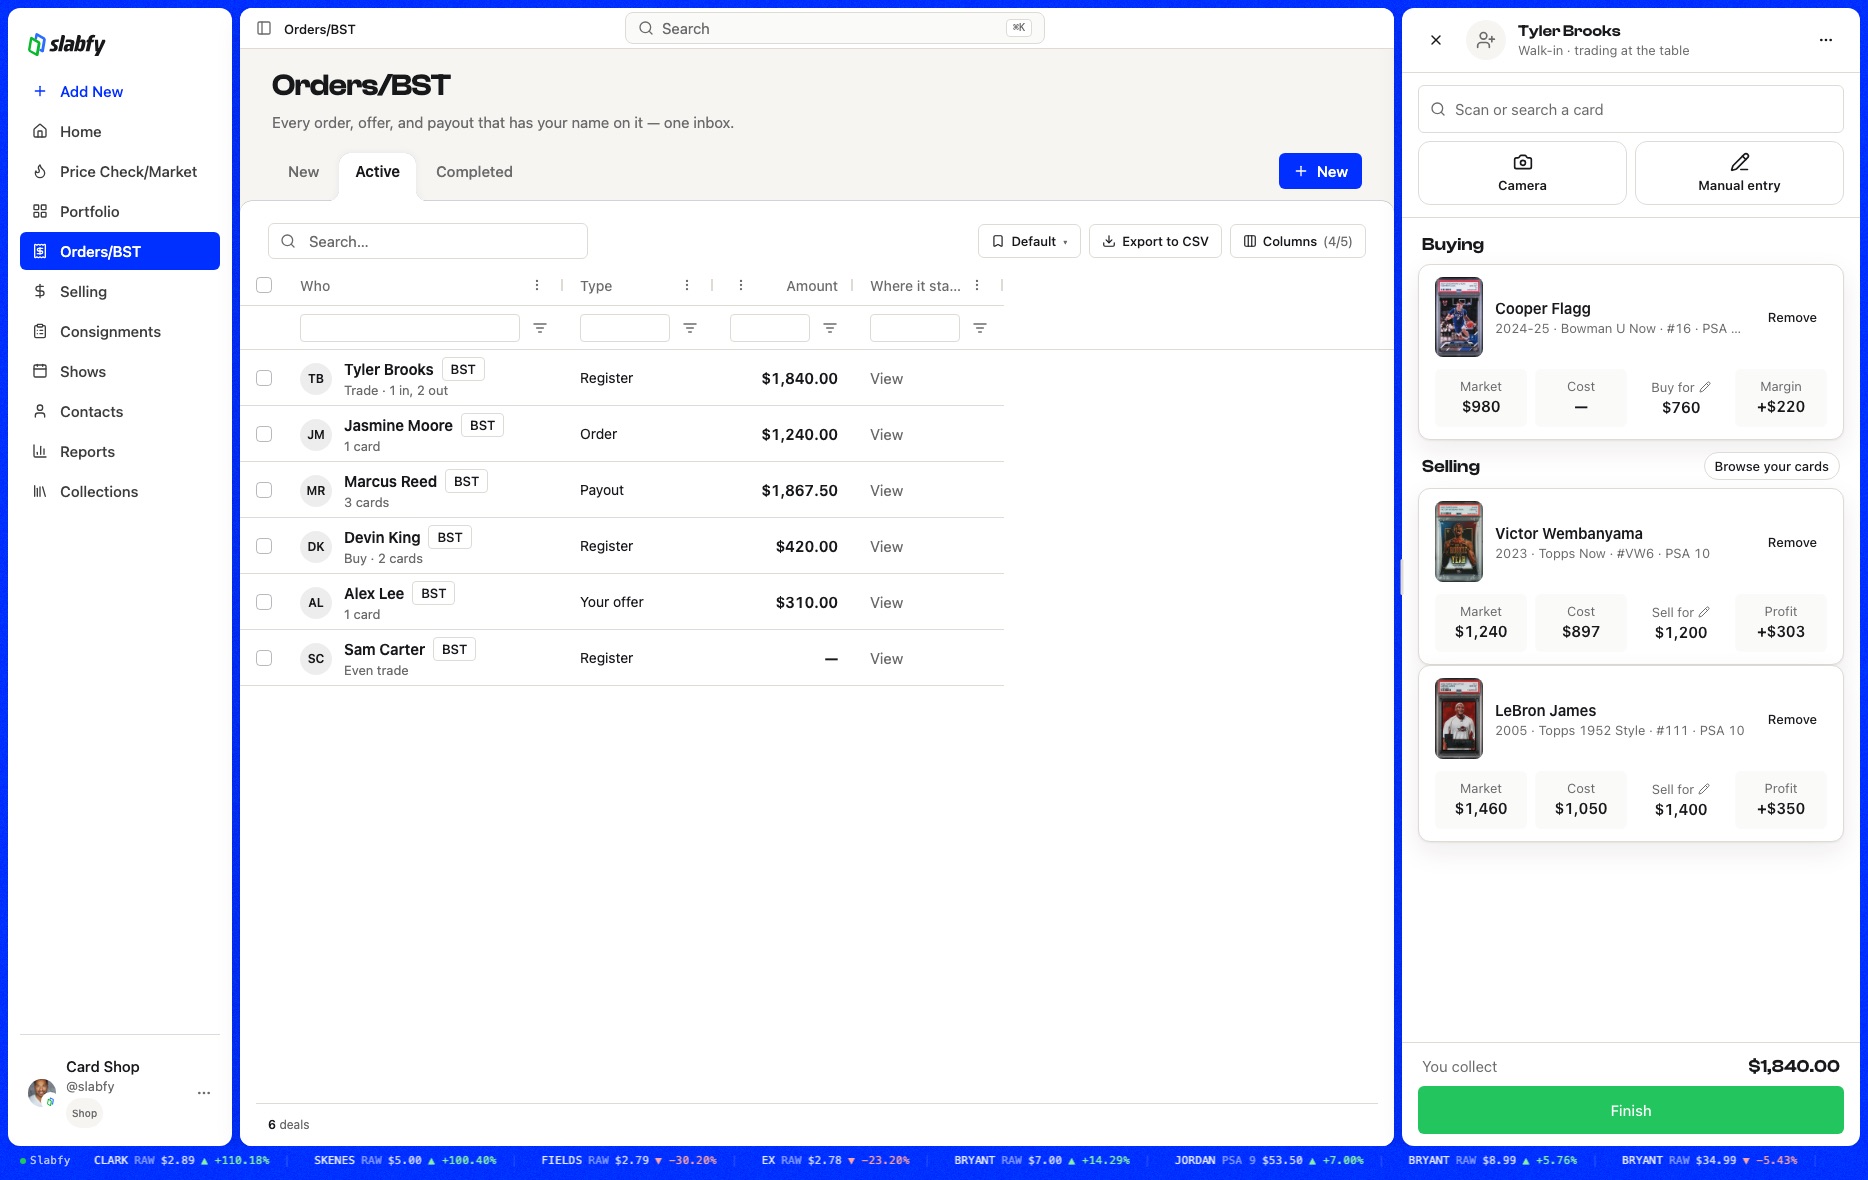Open the Victor Wembanyama card thumbnail
1868x1180 pixels.
[1459, 542]
